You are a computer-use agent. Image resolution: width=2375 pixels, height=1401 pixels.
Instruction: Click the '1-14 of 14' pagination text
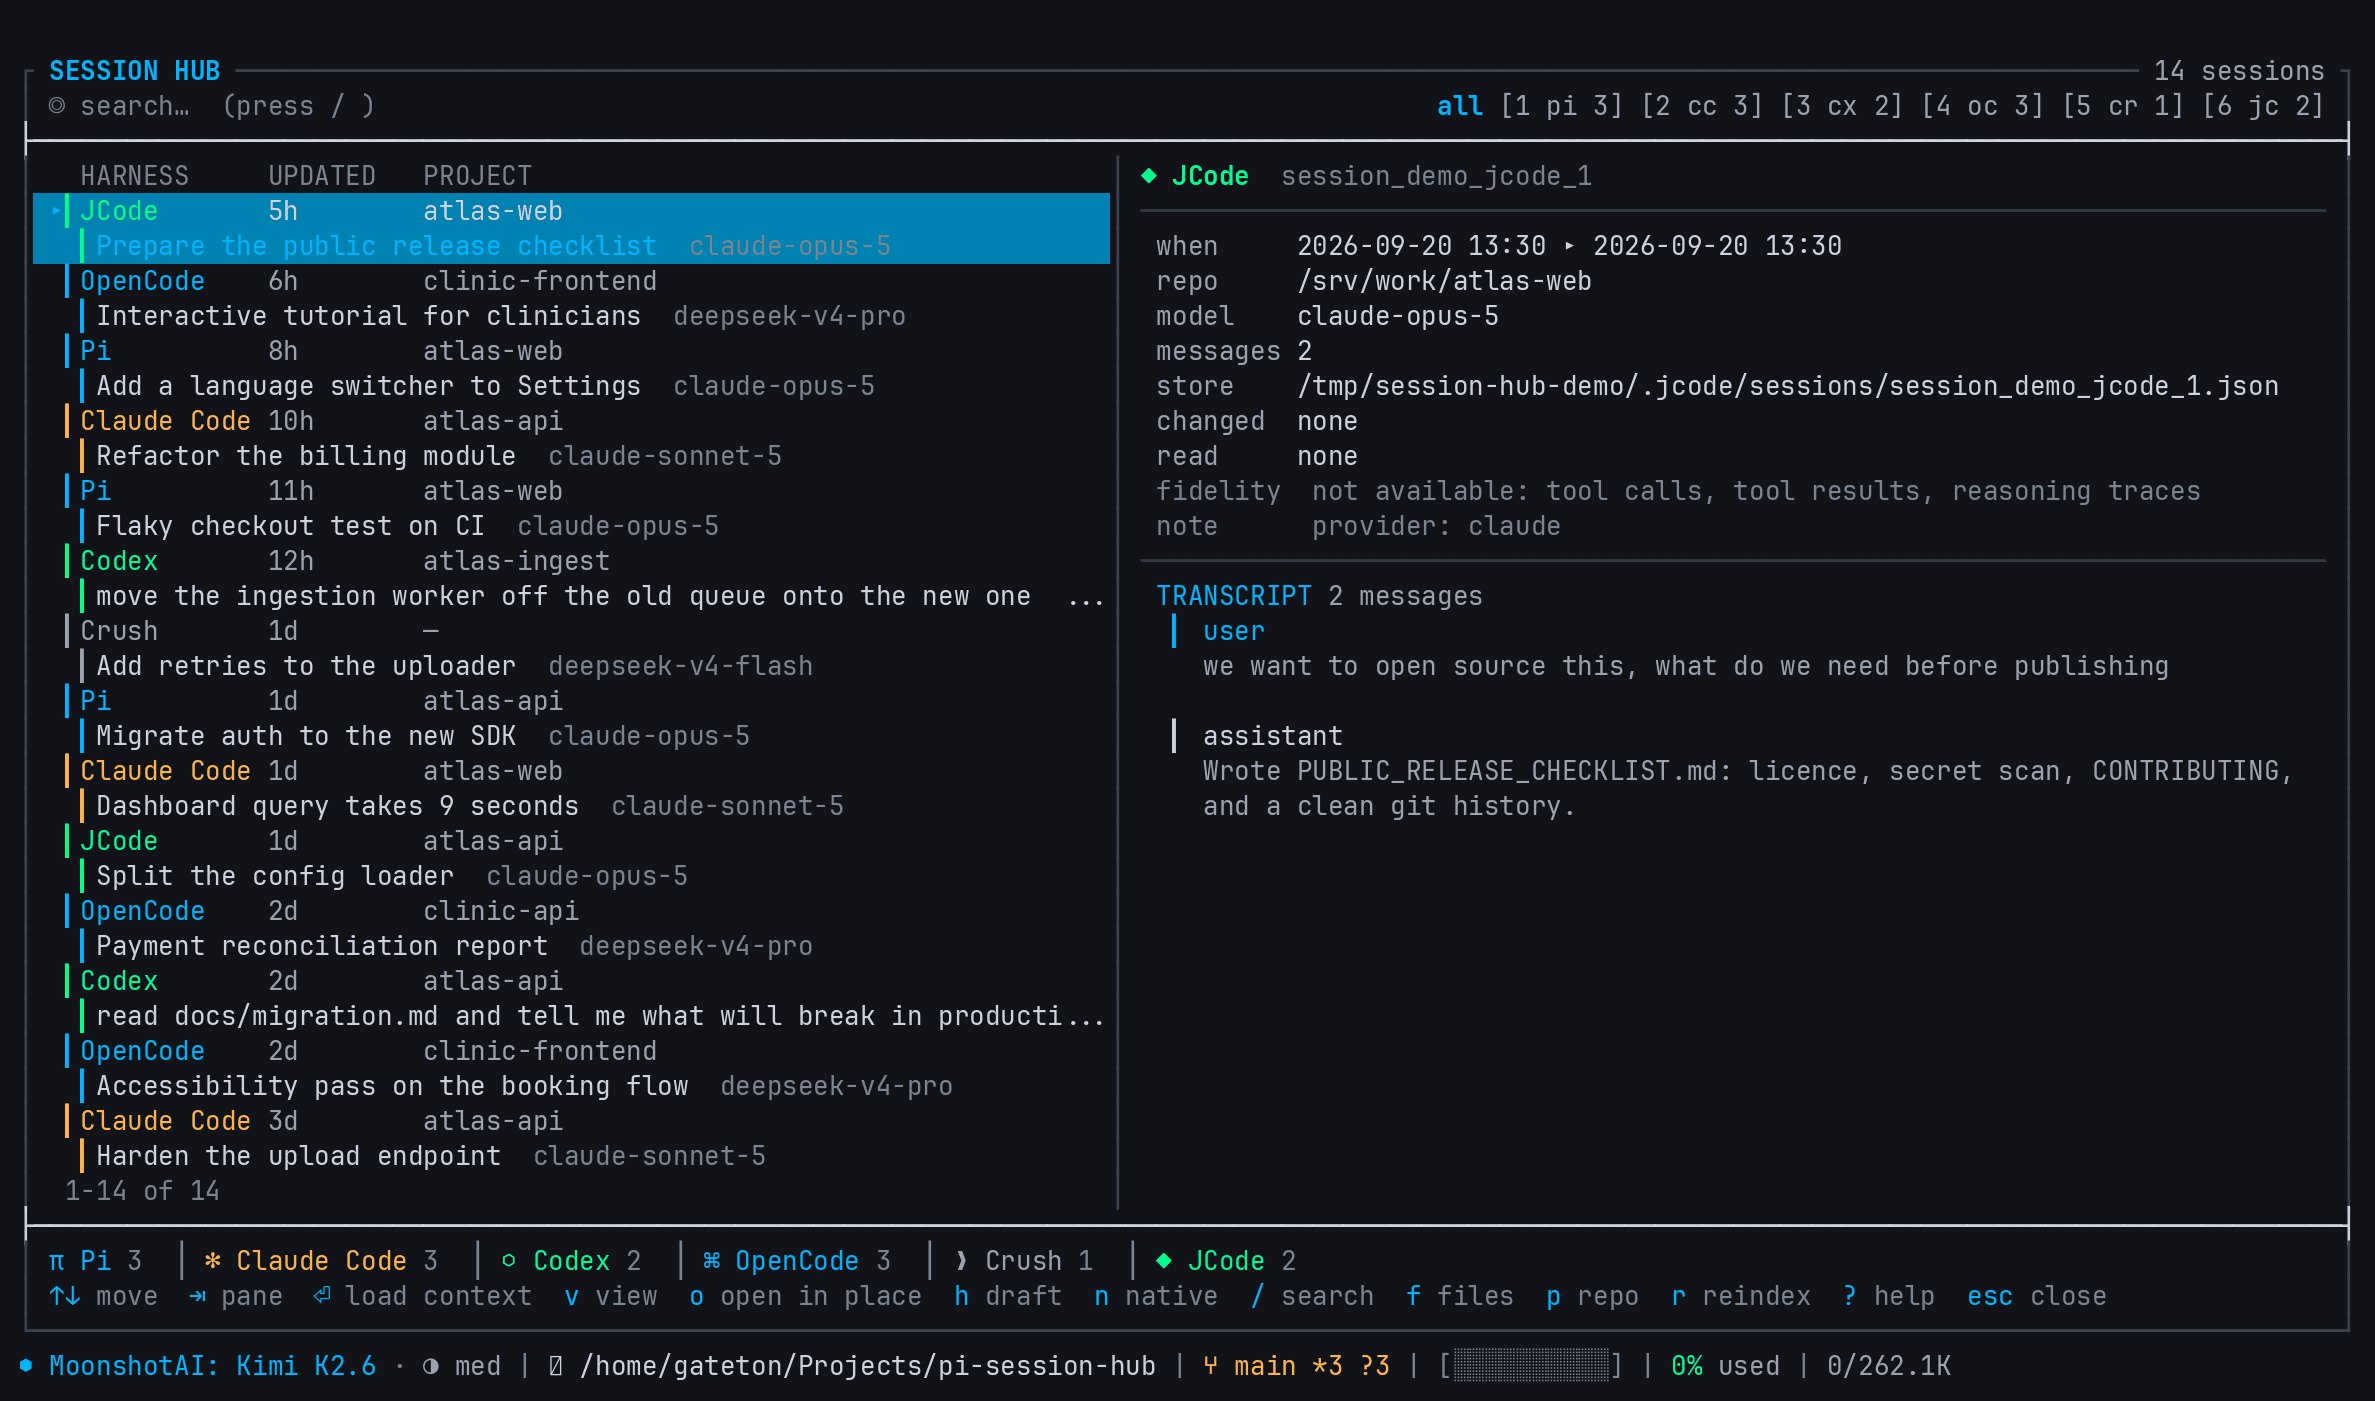coord(142,1191)
